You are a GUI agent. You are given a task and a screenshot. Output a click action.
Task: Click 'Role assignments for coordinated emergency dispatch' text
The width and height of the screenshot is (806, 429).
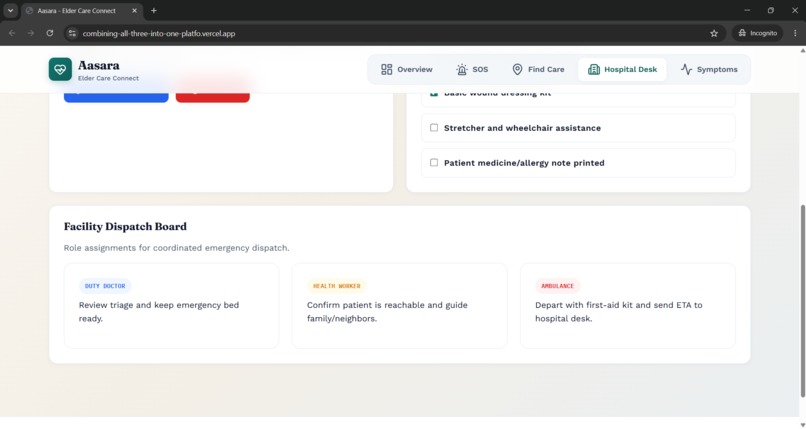(176, 248)
